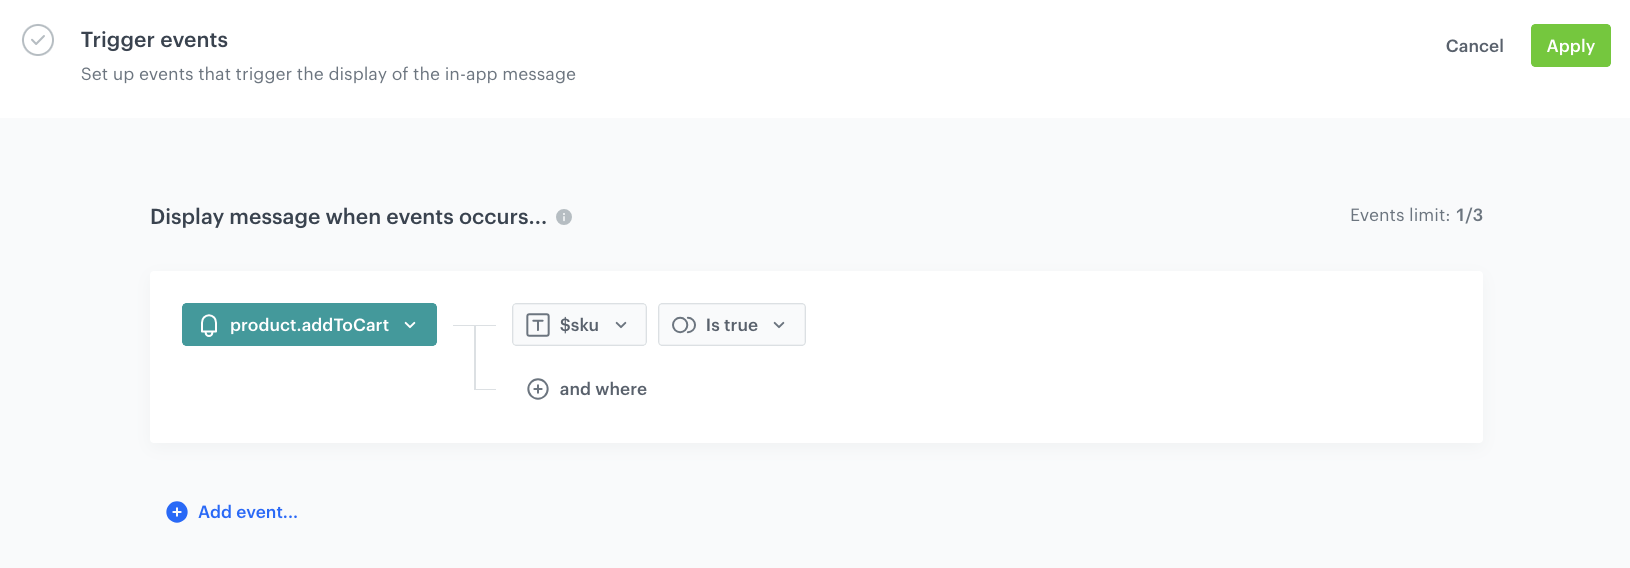Click the Add event... link

click(x=248, y=512)
